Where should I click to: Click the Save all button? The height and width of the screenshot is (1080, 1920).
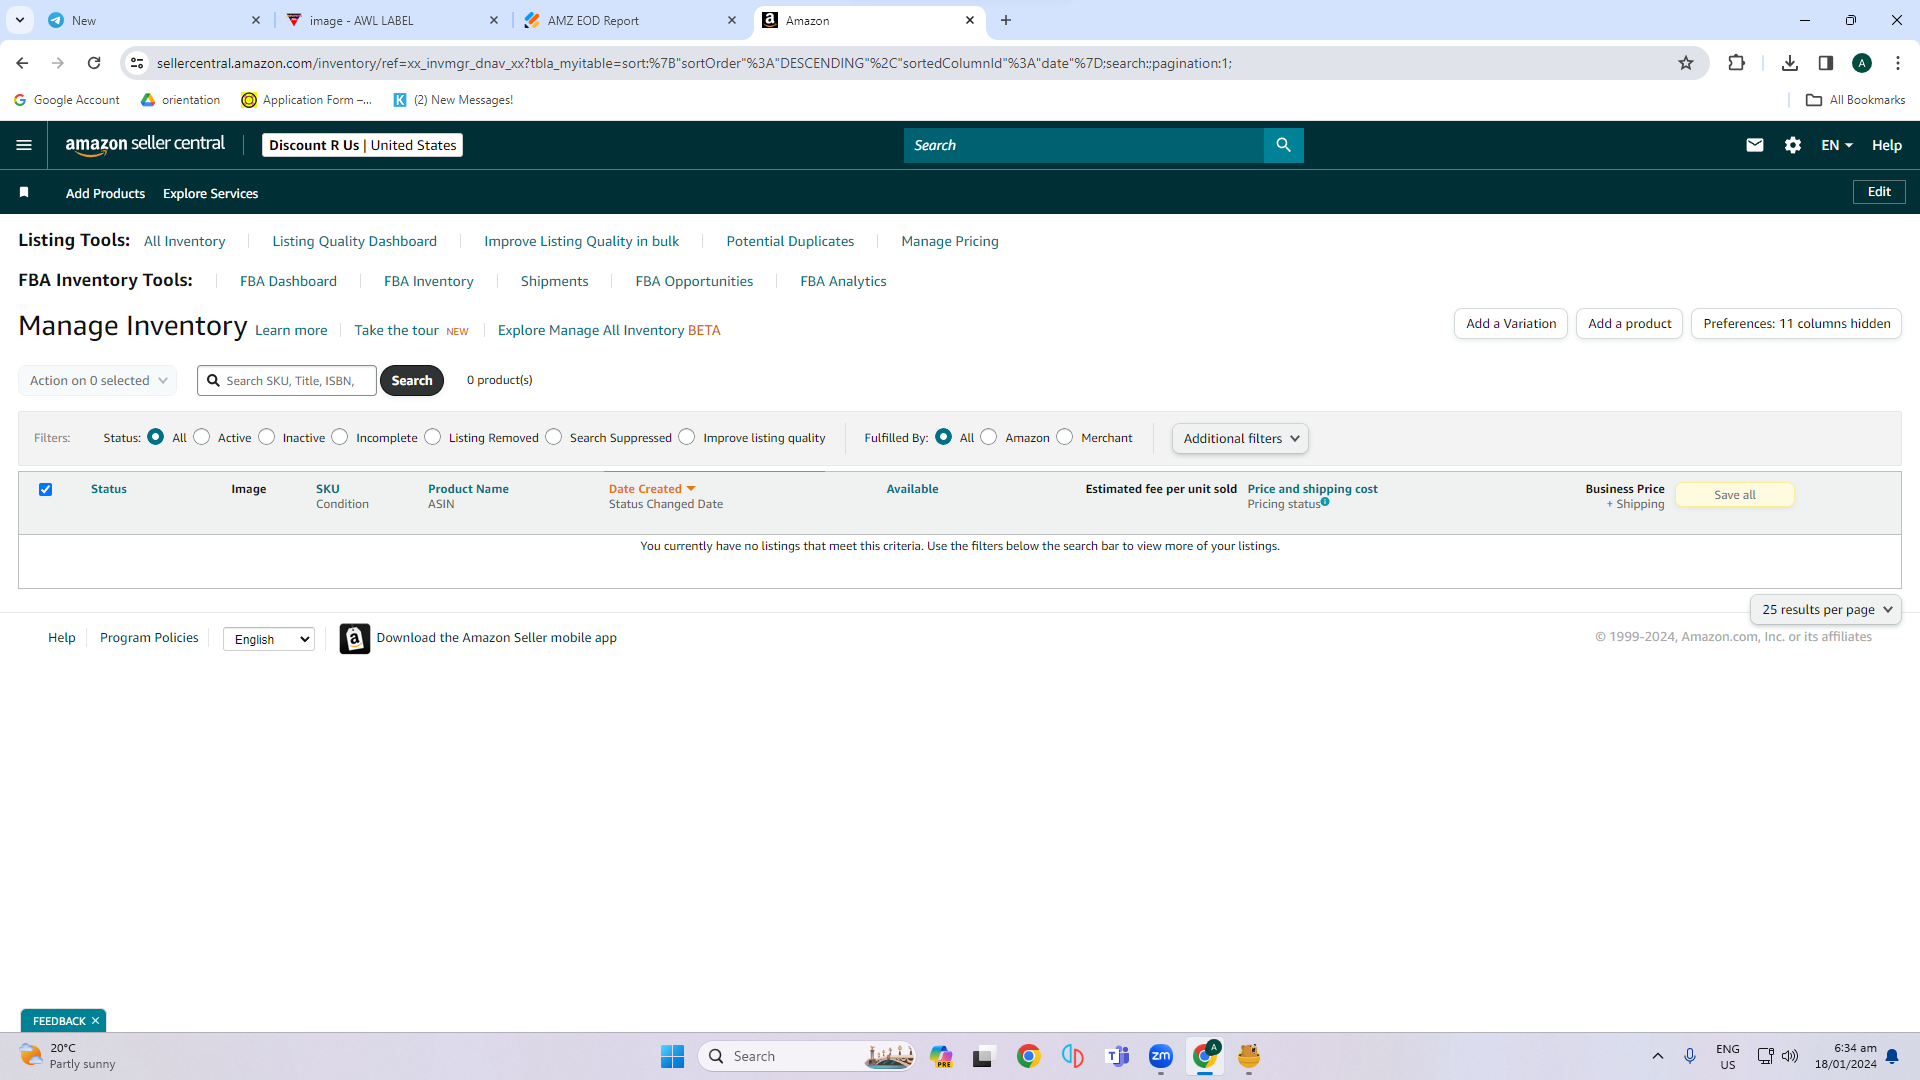coord(1735,495)
